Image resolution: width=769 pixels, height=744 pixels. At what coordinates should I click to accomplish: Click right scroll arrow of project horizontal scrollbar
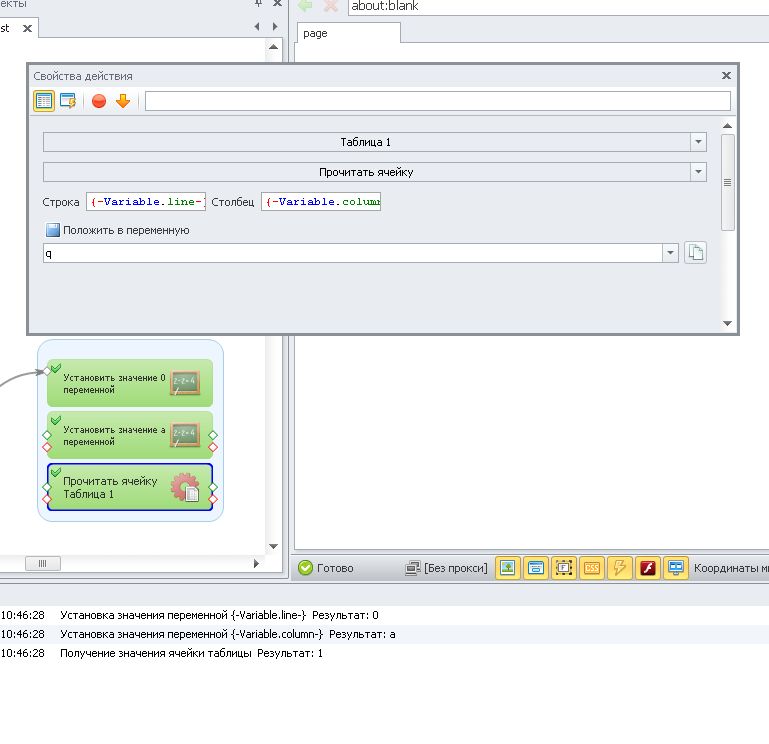click(256, 564)
